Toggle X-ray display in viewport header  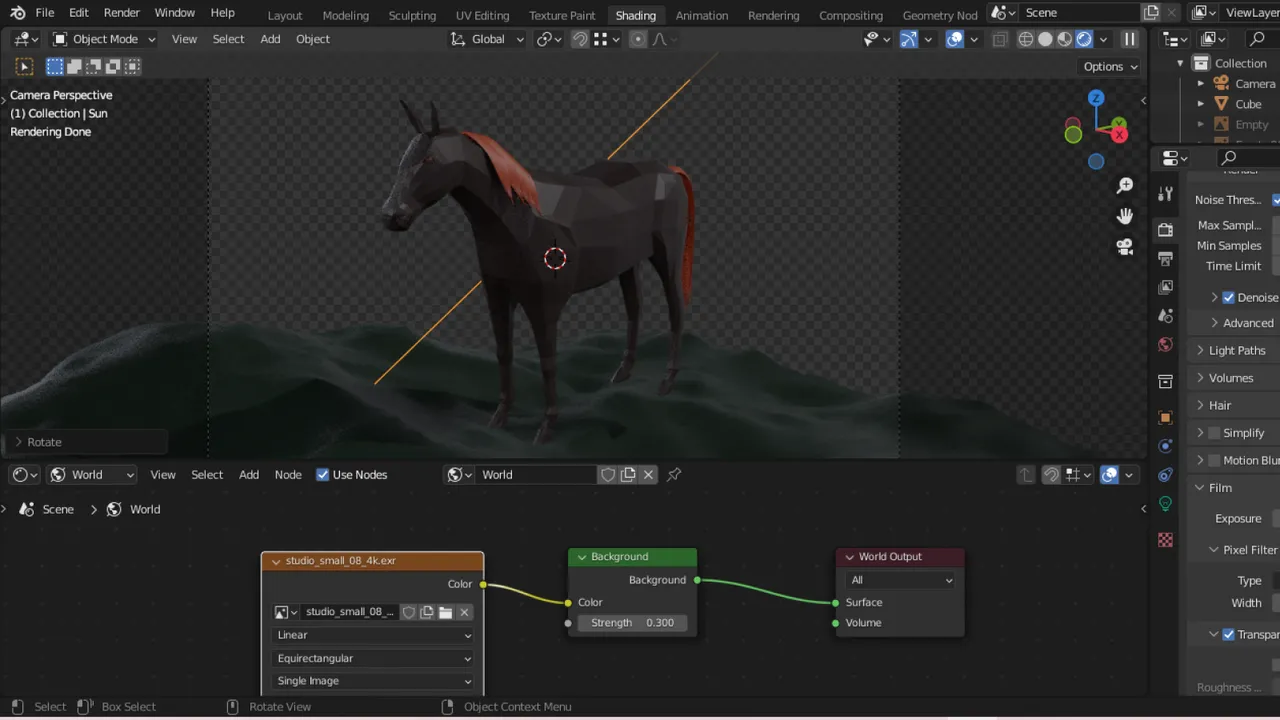pyautogui.click(x=1000, y=39)
